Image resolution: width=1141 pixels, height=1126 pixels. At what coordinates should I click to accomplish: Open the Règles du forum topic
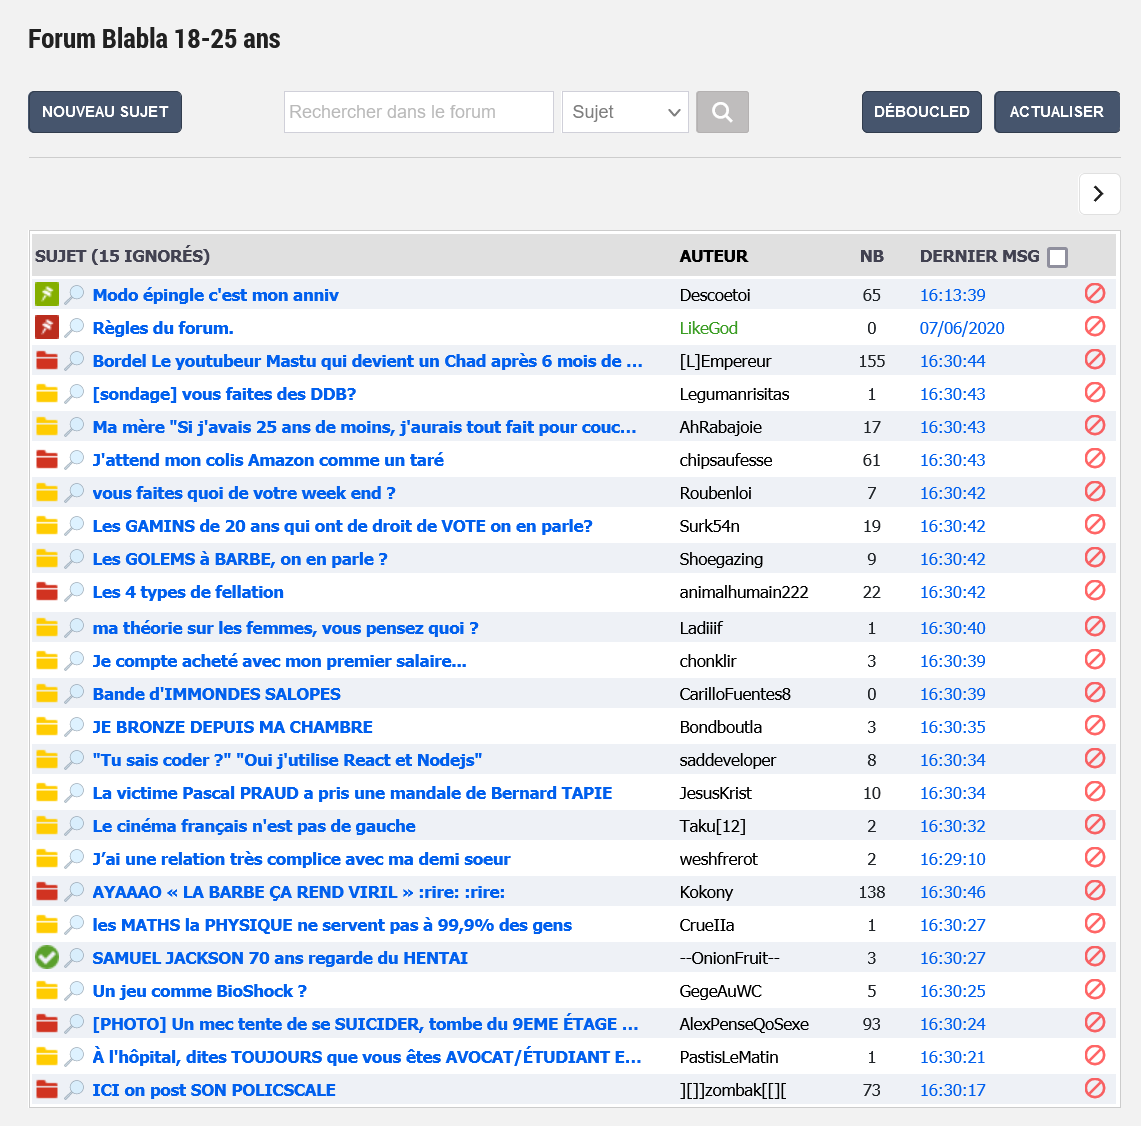[x=163, y=328]
